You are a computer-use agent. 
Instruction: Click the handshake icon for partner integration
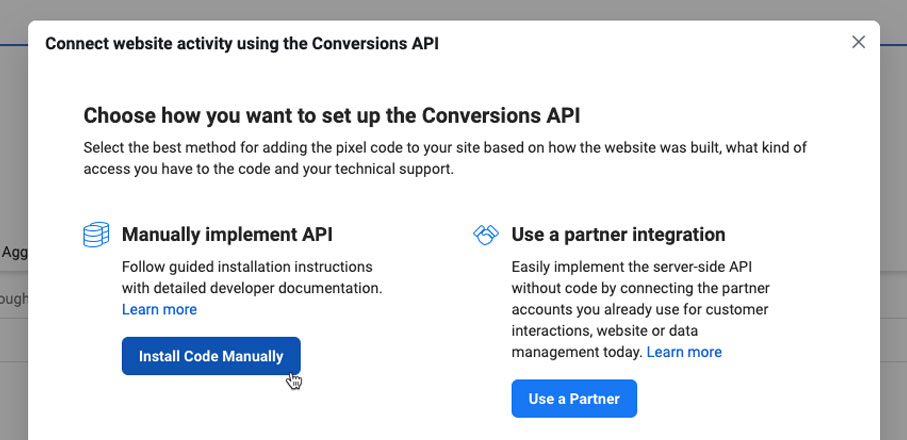[x=486, y=235]
